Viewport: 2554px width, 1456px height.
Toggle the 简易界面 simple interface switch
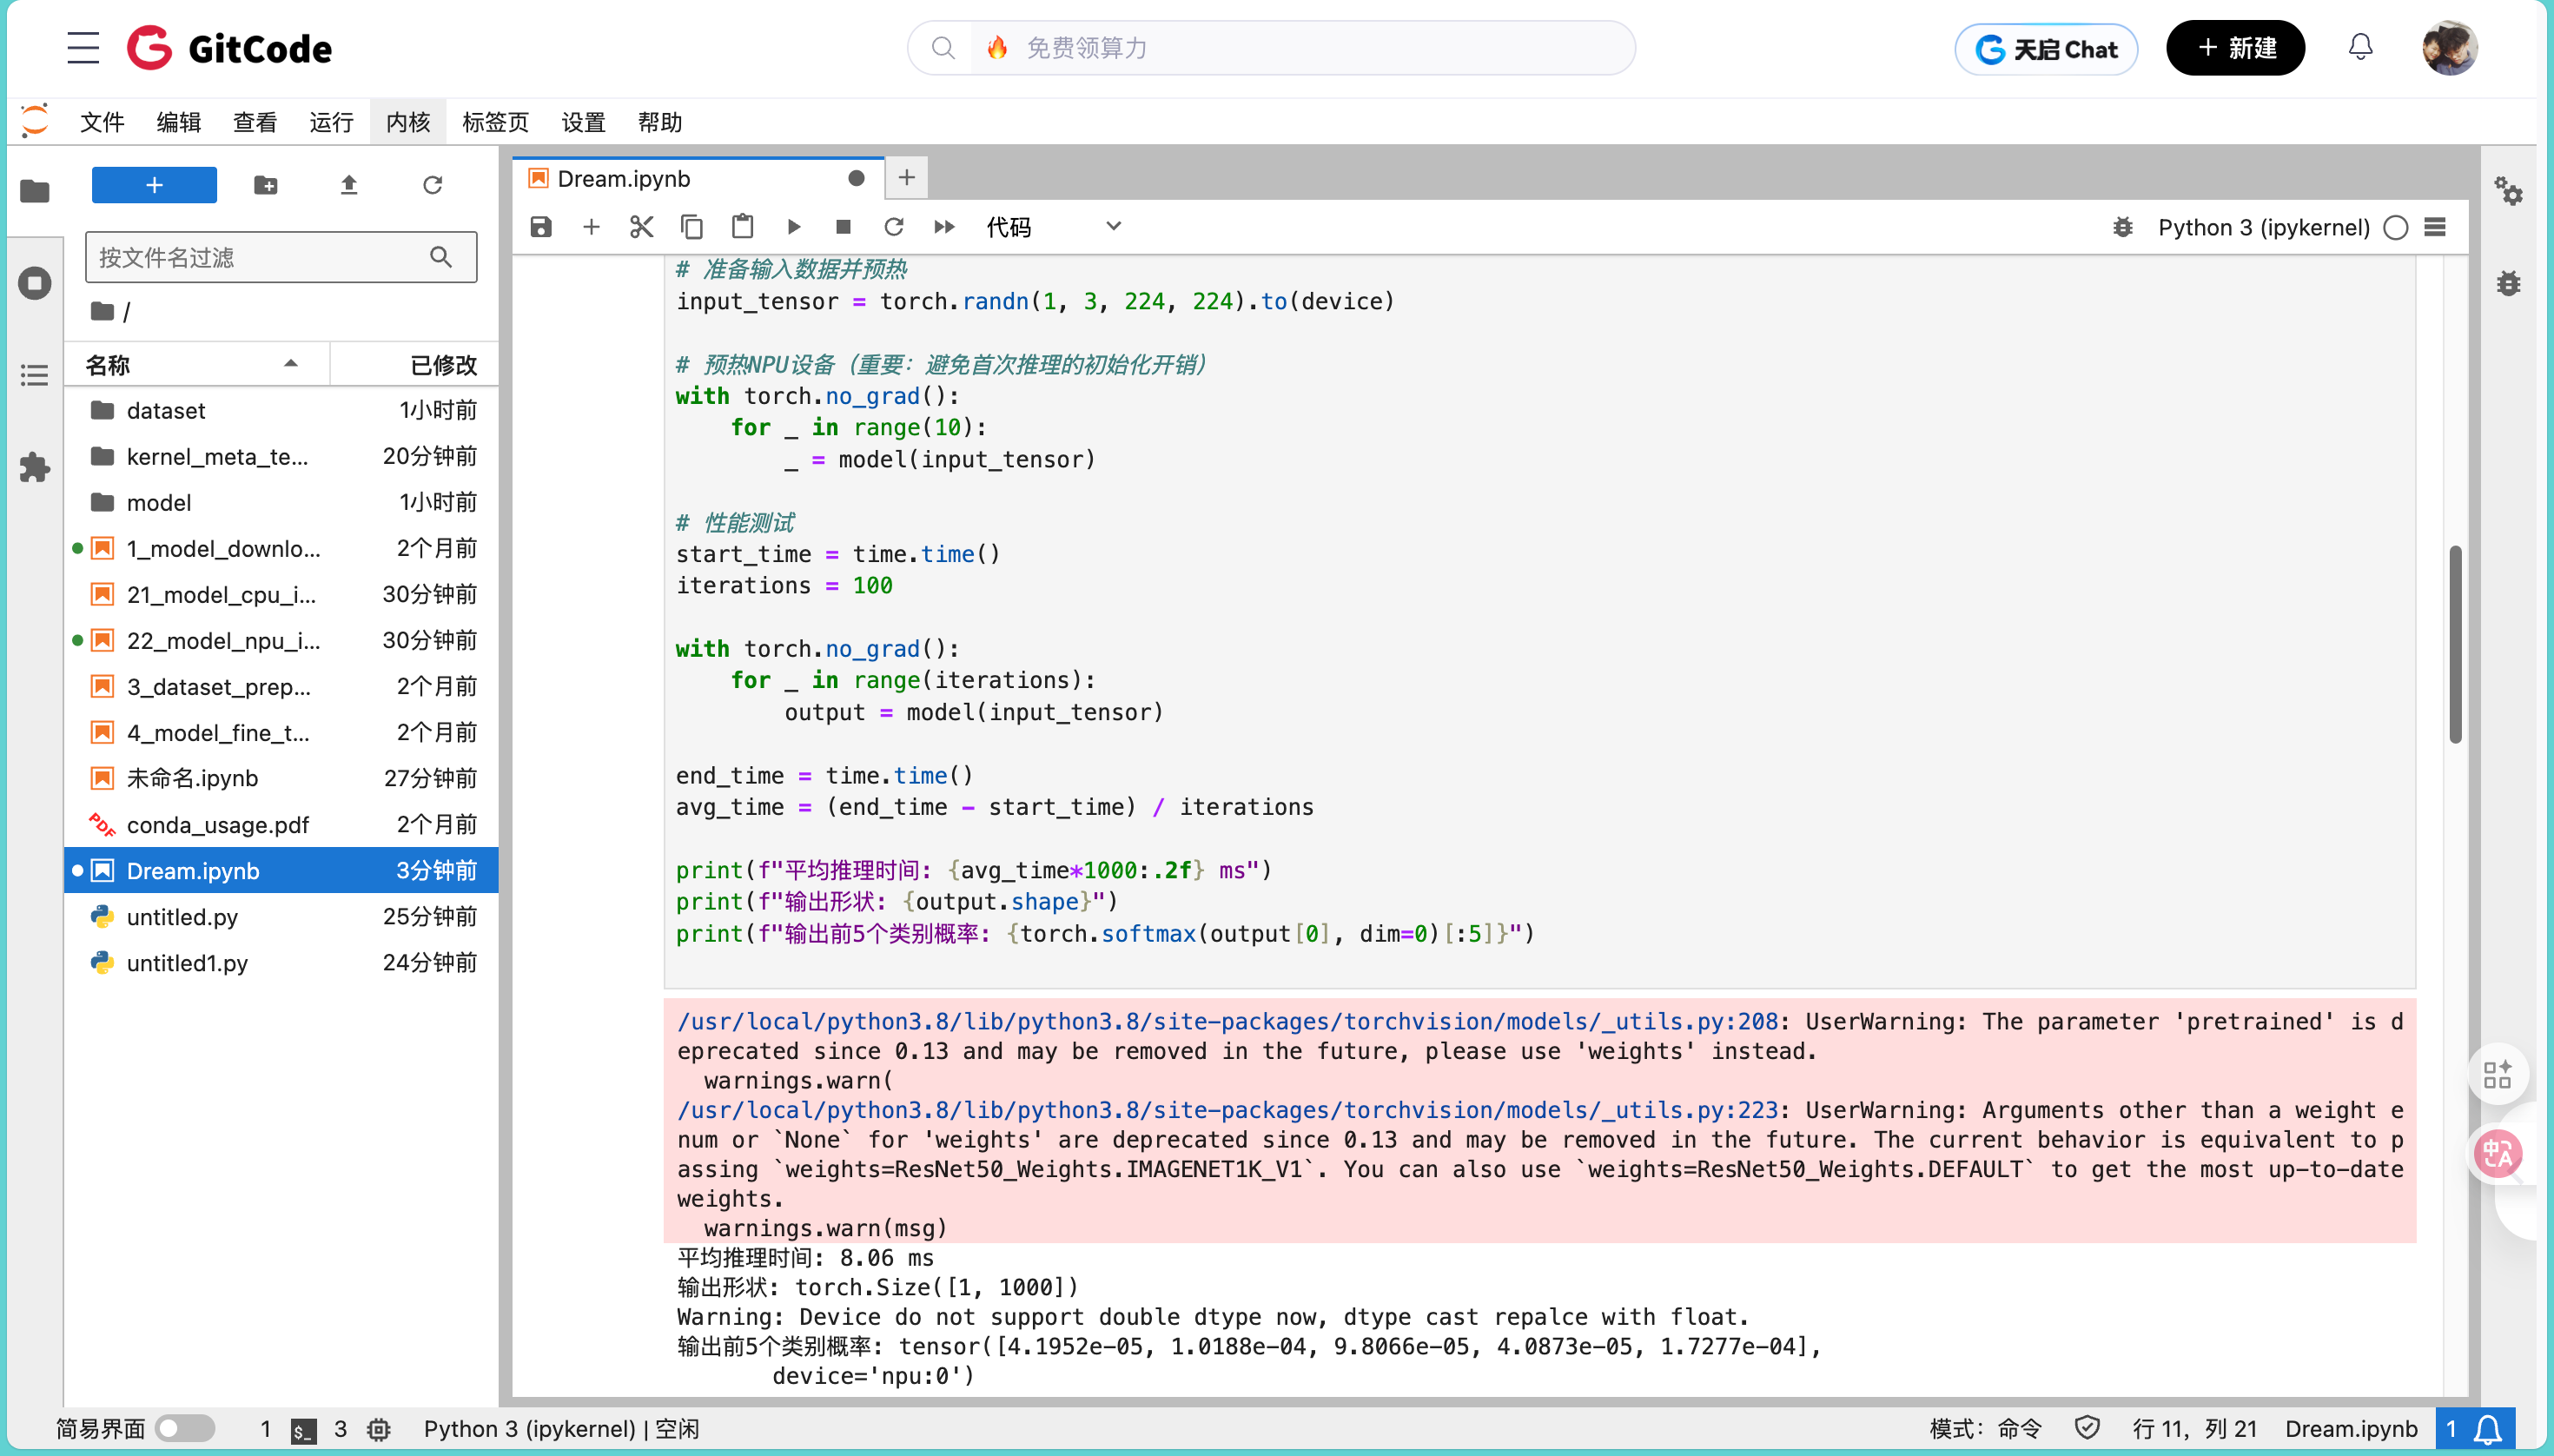coord(185,1428)
